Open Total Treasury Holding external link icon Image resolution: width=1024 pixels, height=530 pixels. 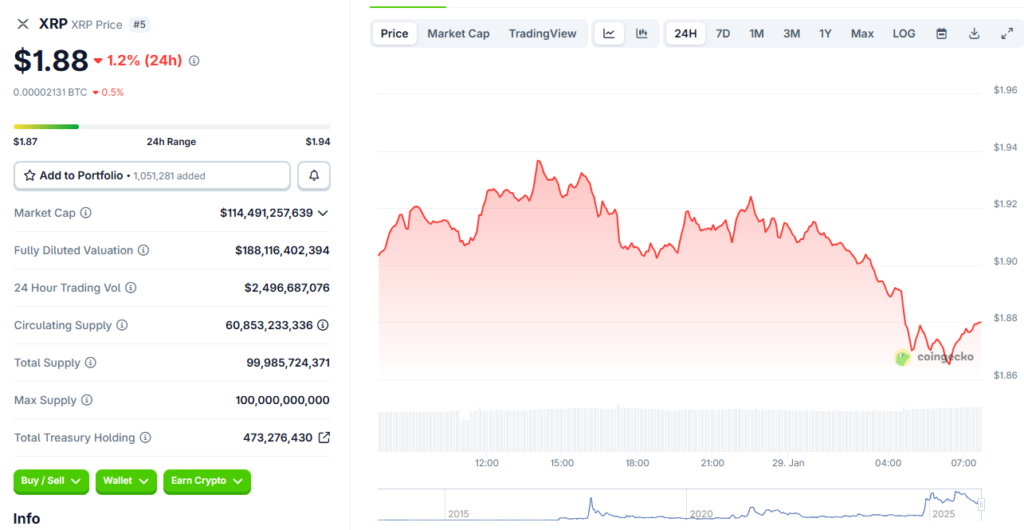pyautogui.click(x=324, y=438)
